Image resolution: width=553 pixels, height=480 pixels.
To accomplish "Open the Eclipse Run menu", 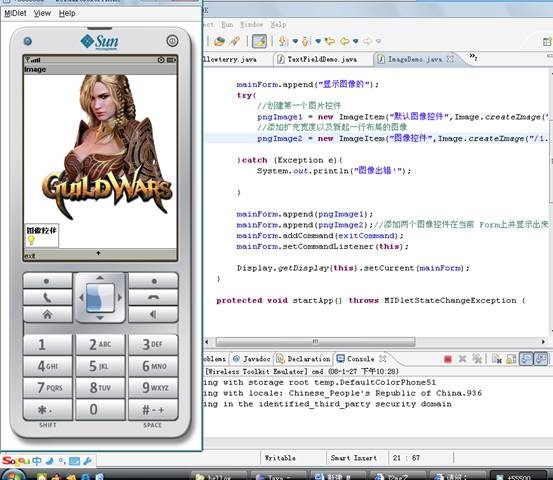I will 227,24.
